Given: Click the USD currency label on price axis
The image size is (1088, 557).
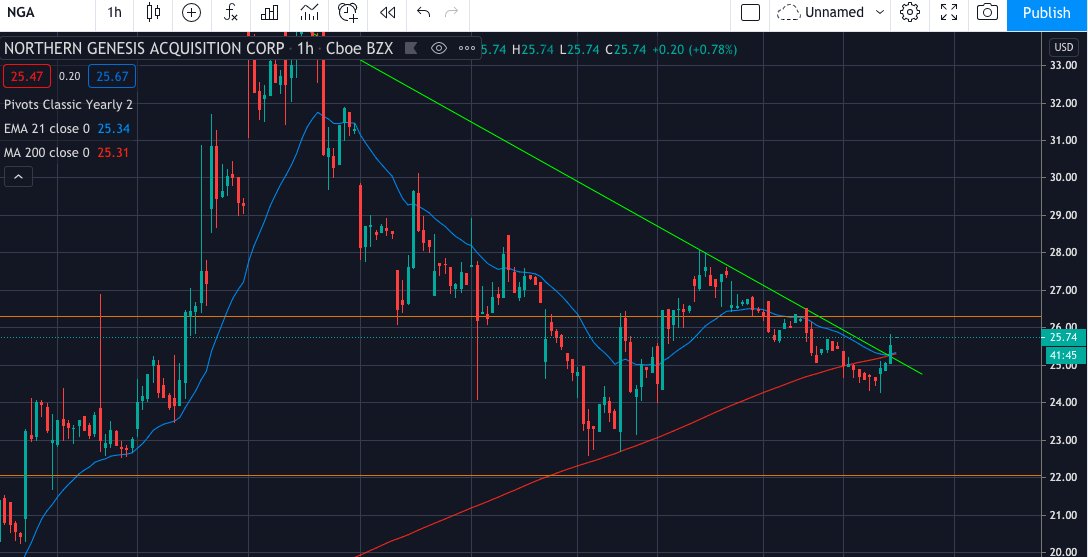Looking at the screenshot, I should coord(1063,47).
